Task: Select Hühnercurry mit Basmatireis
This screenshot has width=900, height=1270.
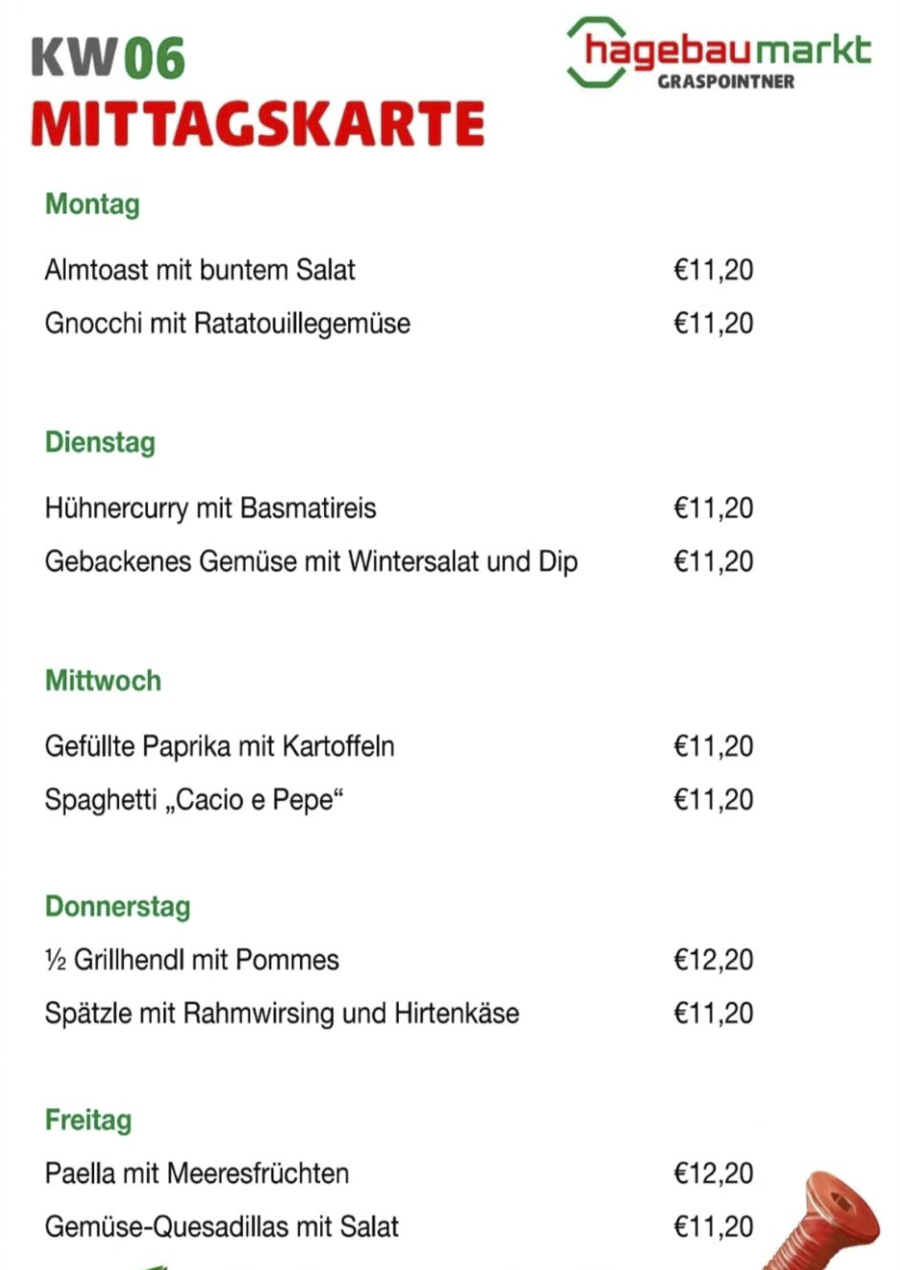Action: [210, 508]
